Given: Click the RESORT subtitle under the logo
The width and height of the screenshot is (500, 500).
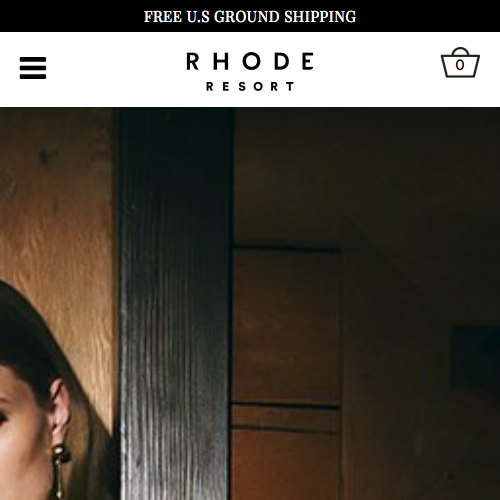Looking at the screenshot, I should (x=250, y=87).
